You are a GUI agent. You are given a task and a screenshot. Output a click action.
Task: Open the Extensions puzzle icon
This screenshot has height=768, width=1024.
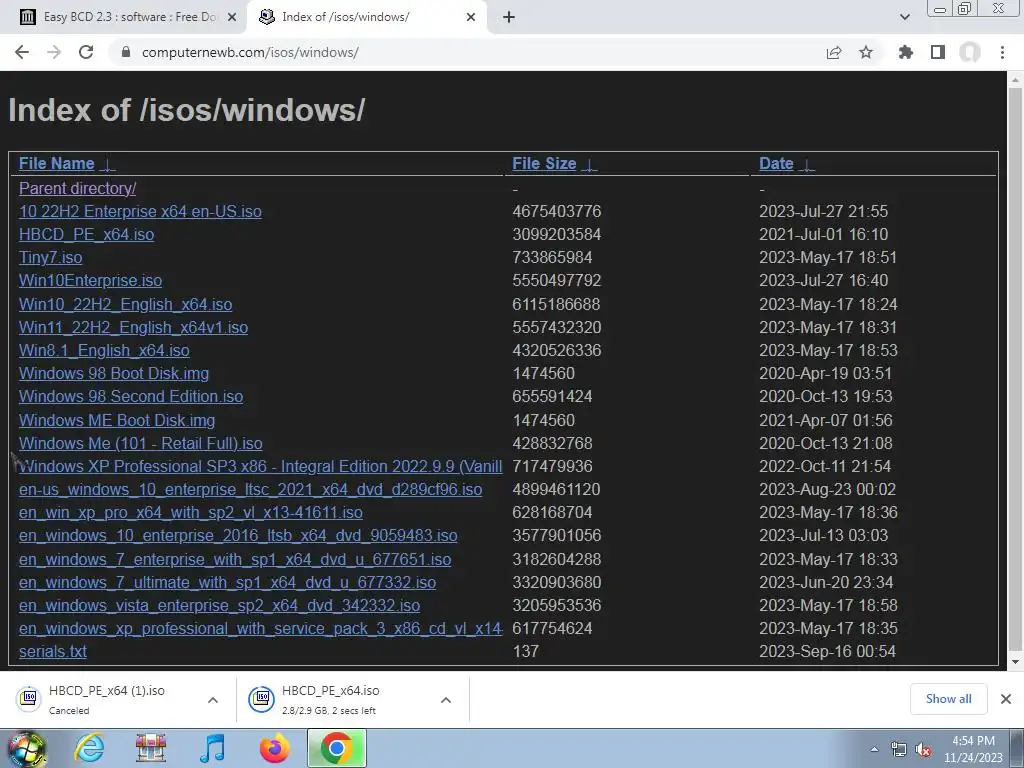coord(905,52)
